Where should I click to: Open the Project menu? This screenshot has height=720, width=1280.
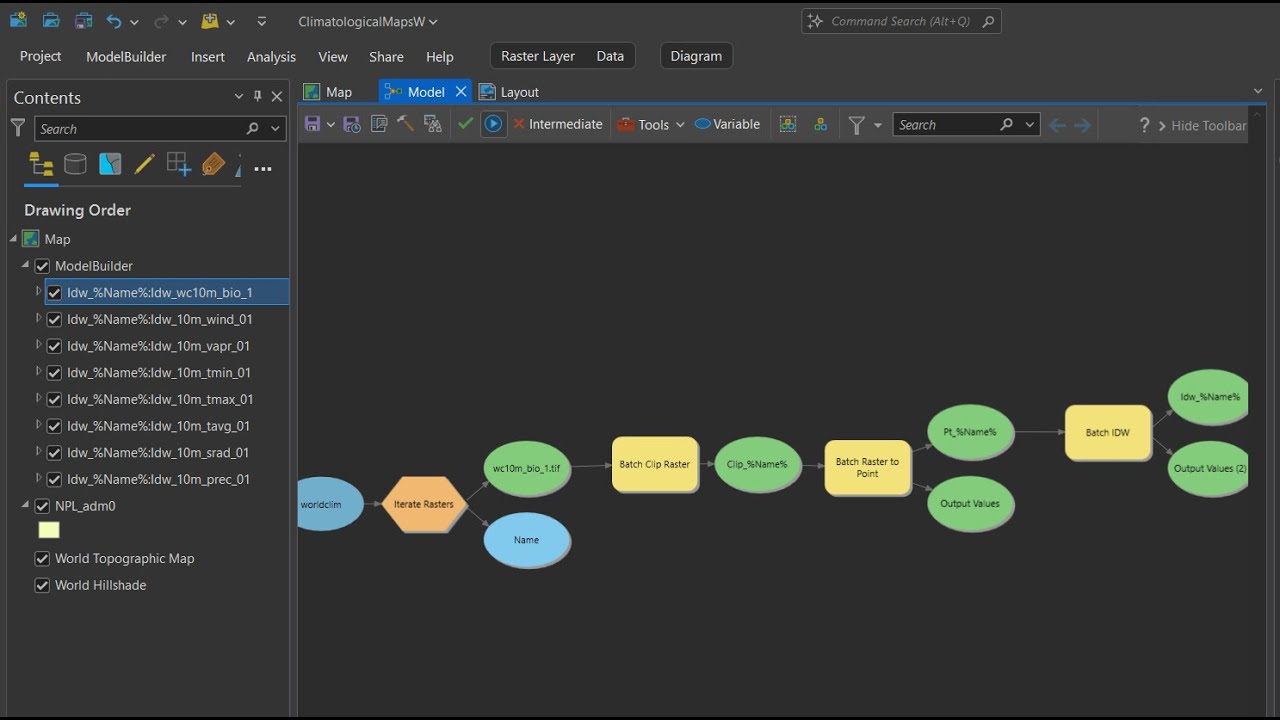tap(41, 56)
